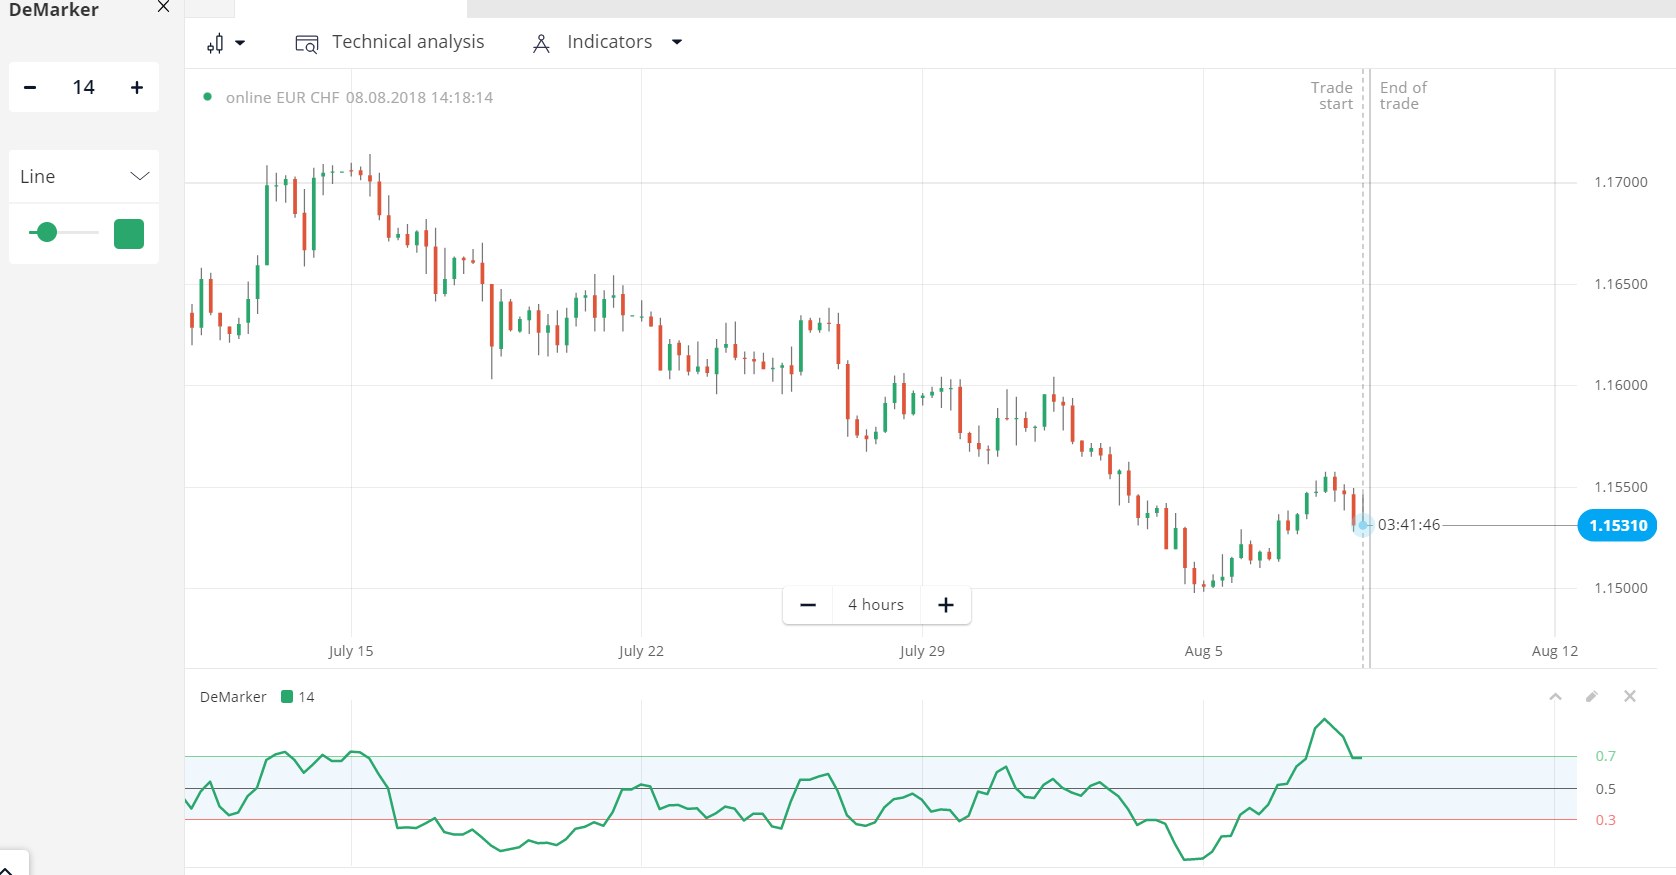
Task: Zoom in the chart timeframe
Action: click(946, 605)
